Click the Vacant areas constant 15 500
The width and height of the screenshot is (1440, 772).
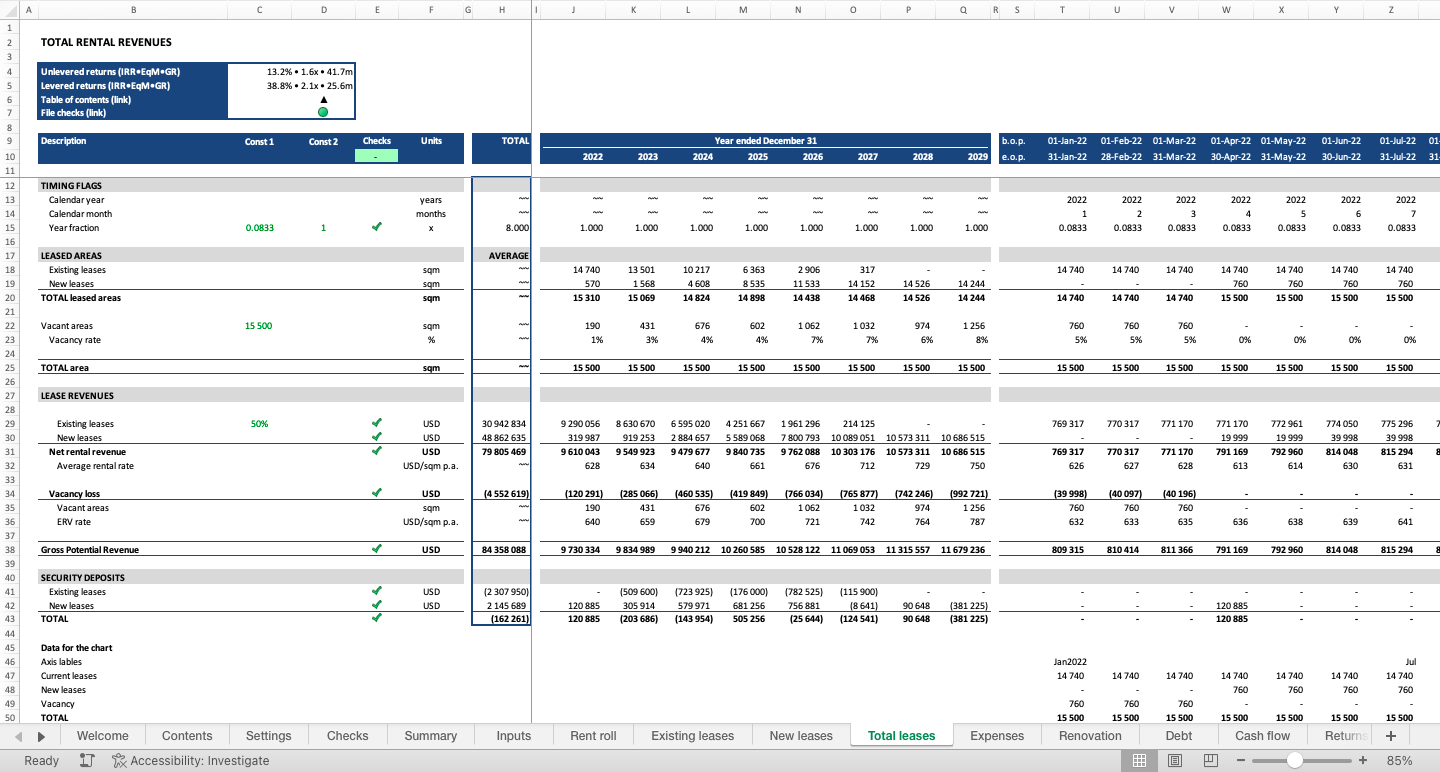pyautogui.click(x=258, y=326)
